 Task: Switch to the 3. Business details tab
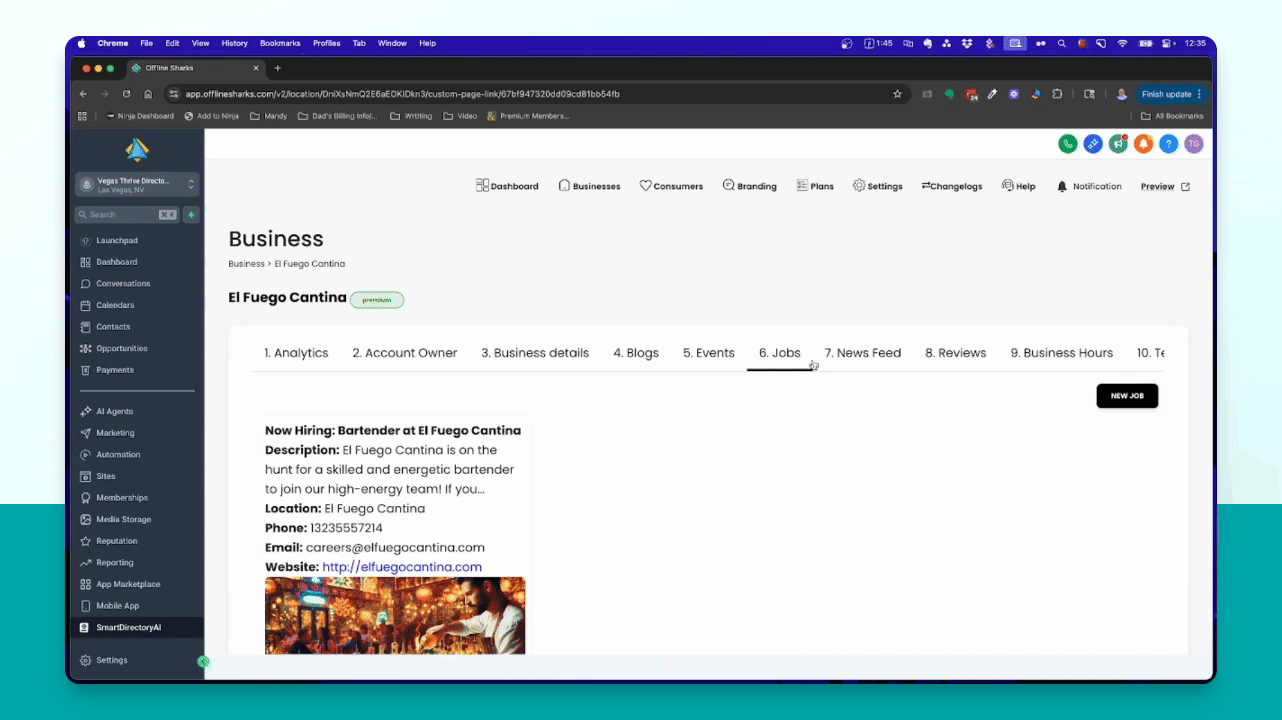[x=535, y=353]
